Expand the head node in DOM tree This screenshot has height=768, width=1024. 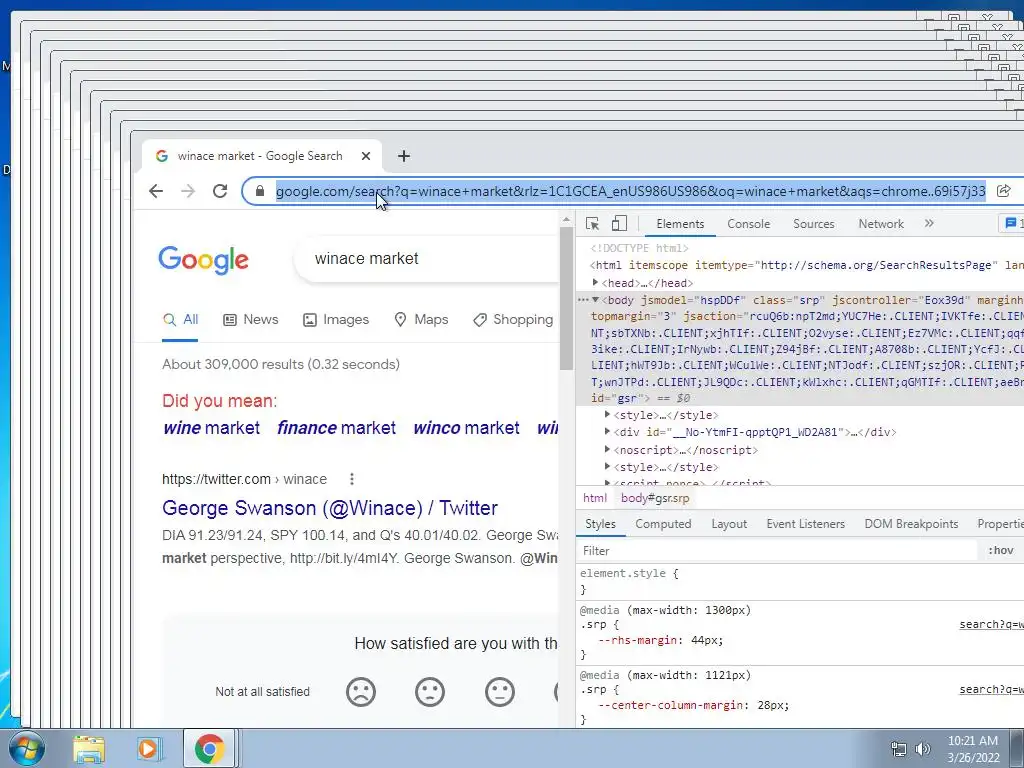point(595,283)
